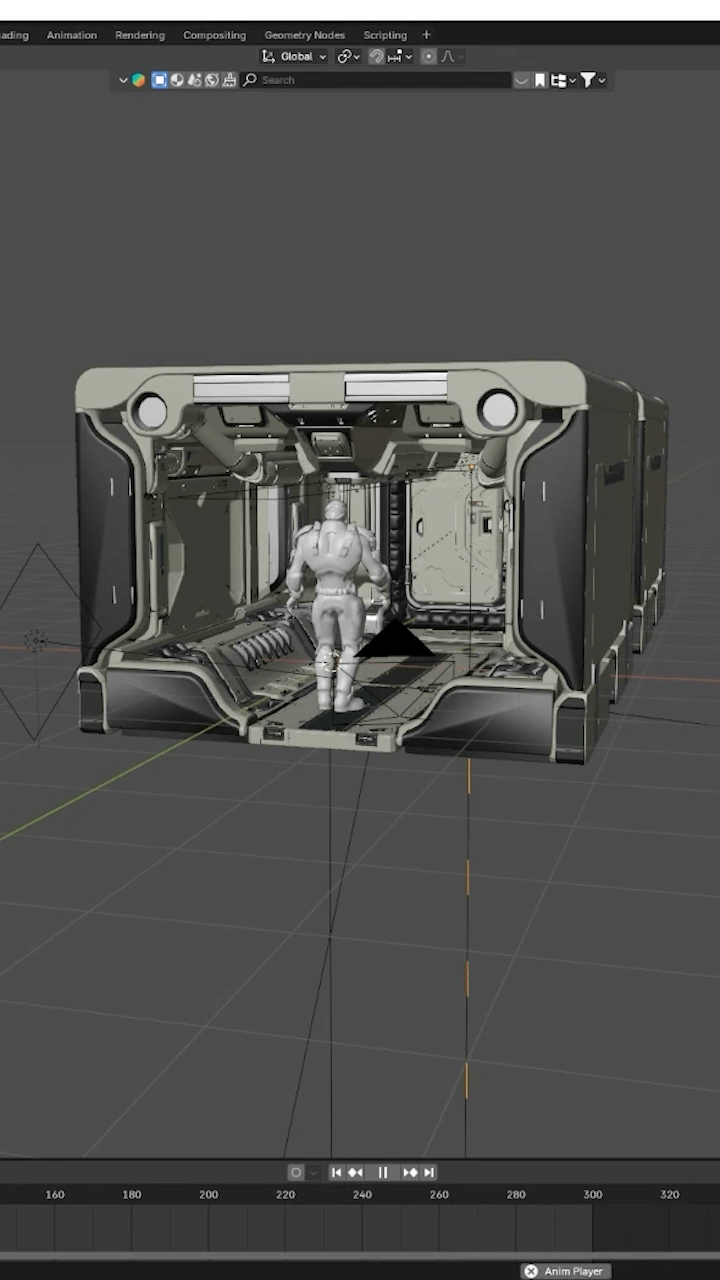Viewport: 720px width, 1280px height.
Task: Jump to the previous keyframe
Action: tap(355, 1172)
